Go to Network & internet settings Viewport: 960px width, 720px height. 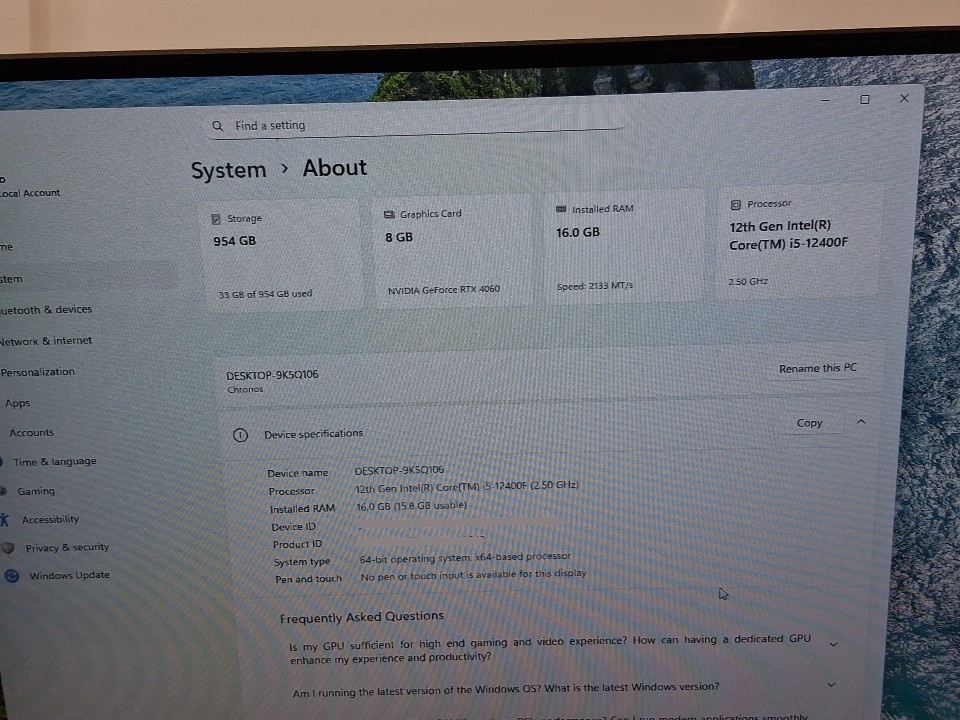[x=46, y=341]
